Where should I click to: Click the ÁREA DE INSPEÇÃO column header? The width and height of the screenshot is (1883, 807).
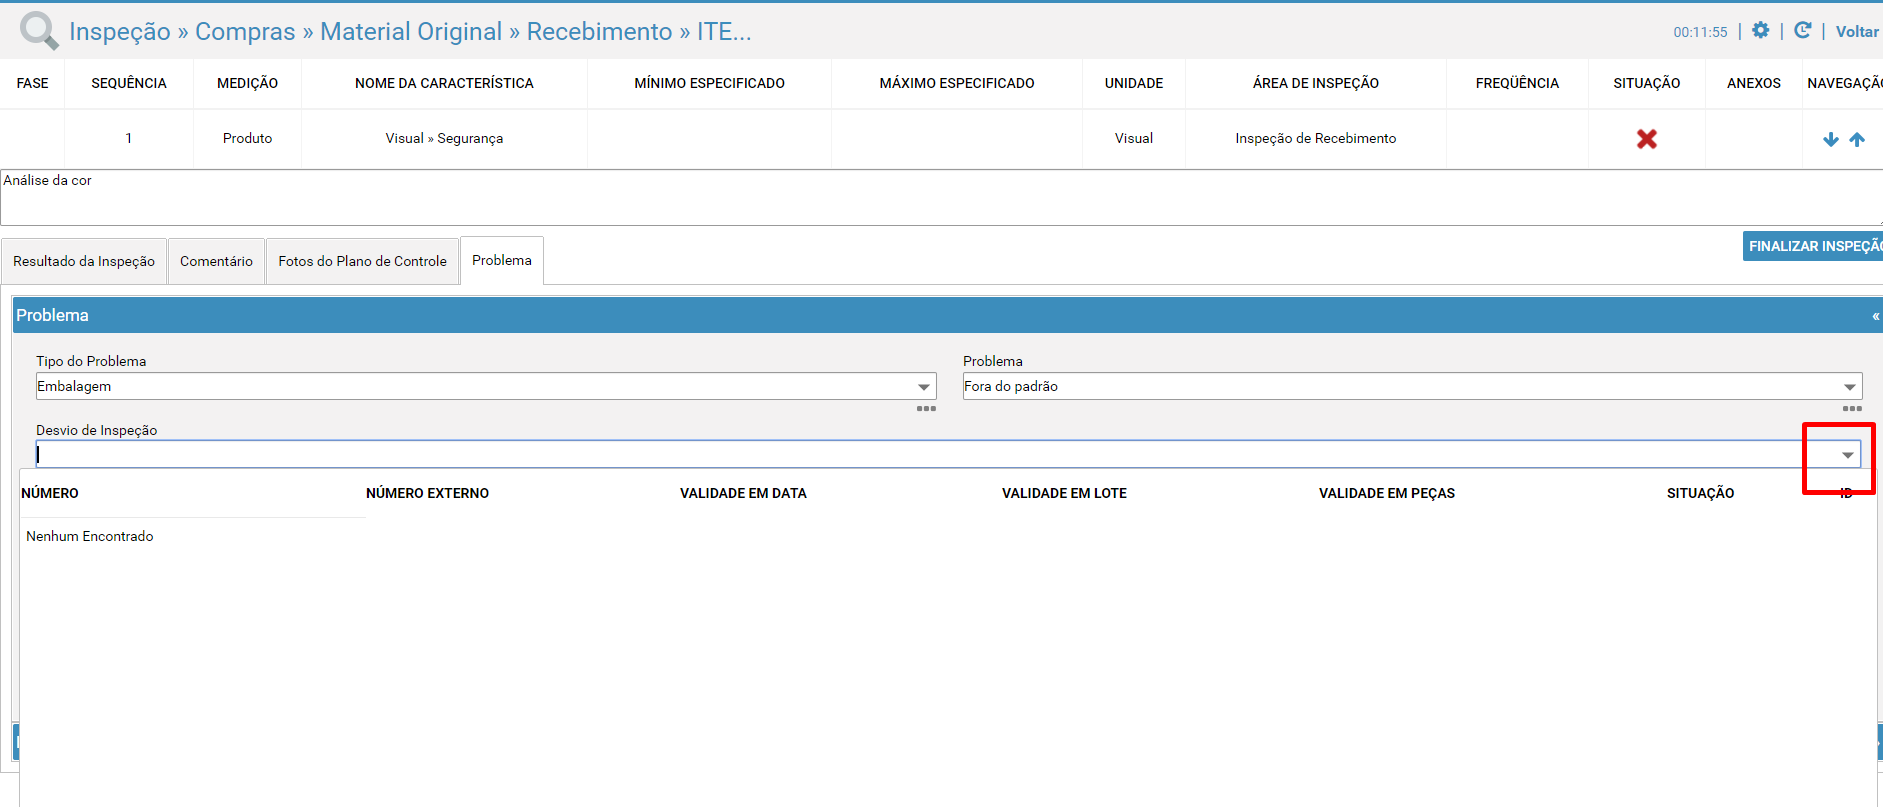[x=1315, y=83]
